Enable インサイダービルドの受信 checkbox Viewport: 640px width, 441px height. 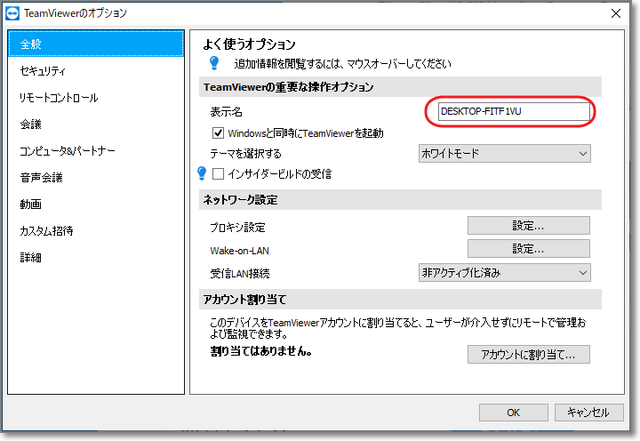coord(218,174)
